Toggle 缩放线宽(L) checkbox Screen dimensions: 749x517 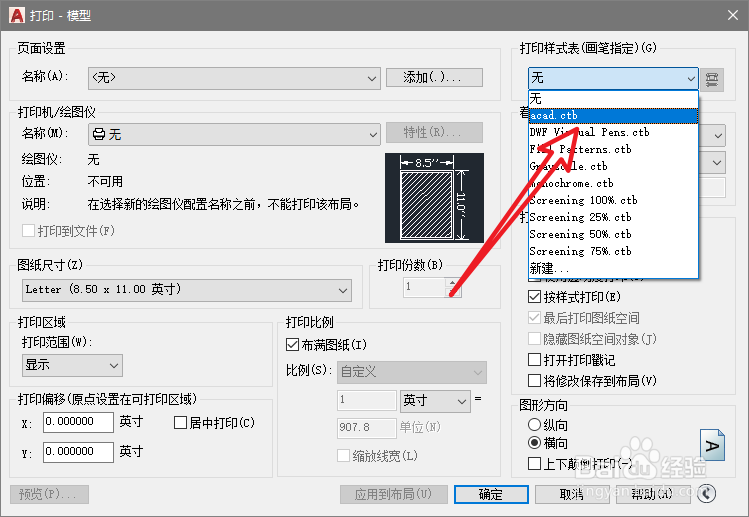(343, 456)
